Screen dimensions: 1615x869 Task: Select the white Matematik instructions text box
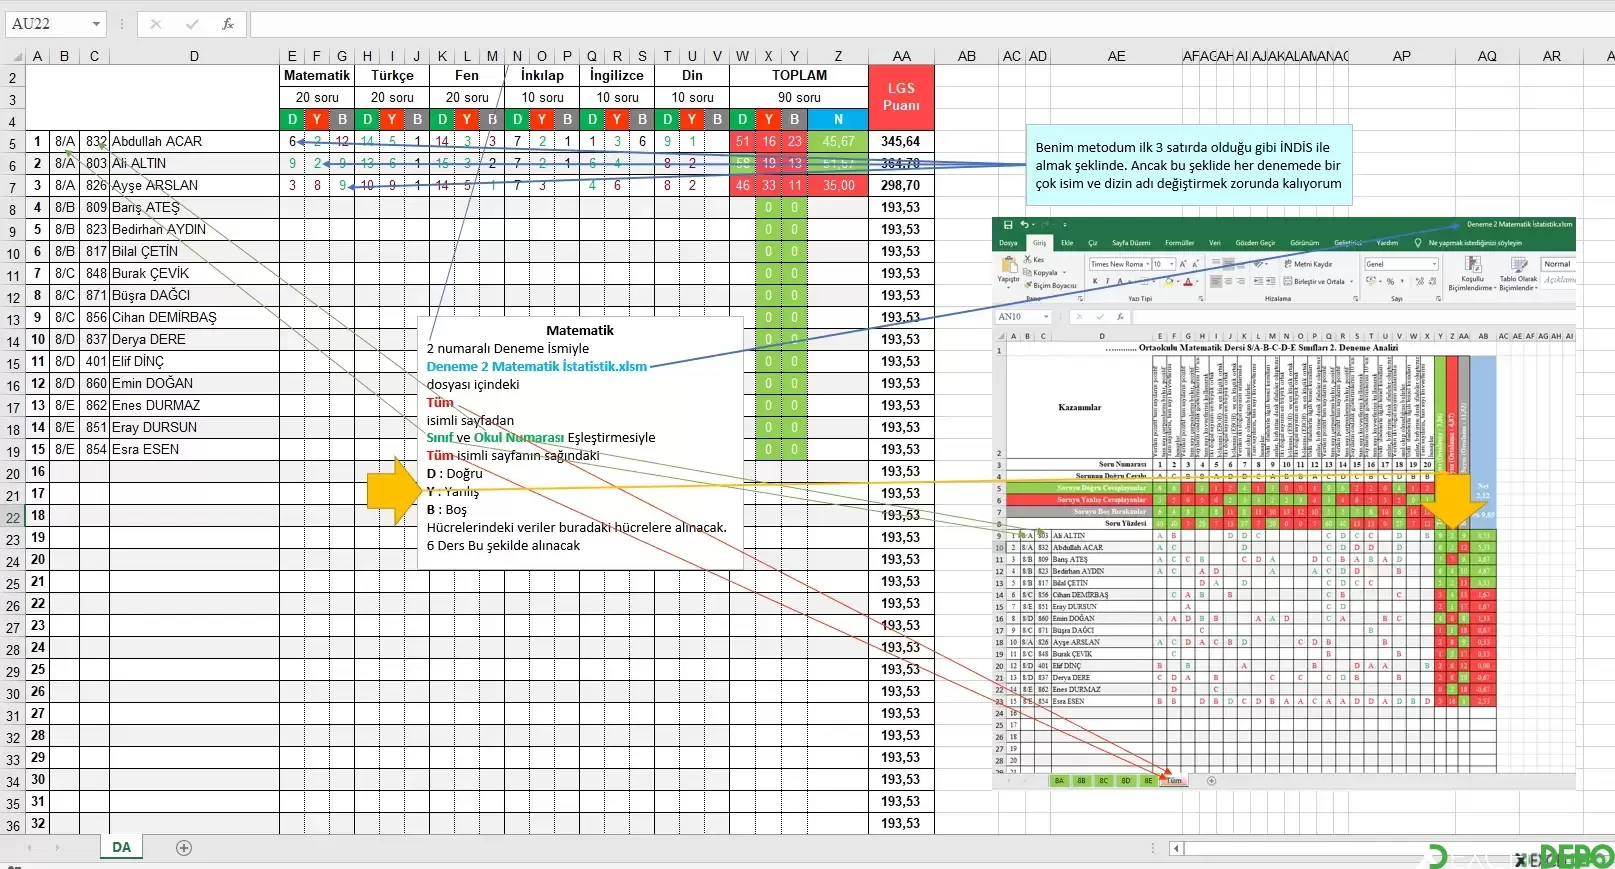point(580,443)
